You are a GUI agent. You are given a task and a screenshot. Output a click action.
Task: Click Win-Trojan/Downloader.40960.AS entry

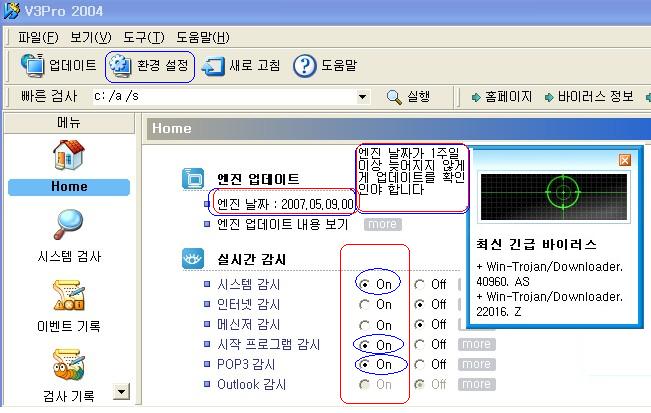coord(550,274)
